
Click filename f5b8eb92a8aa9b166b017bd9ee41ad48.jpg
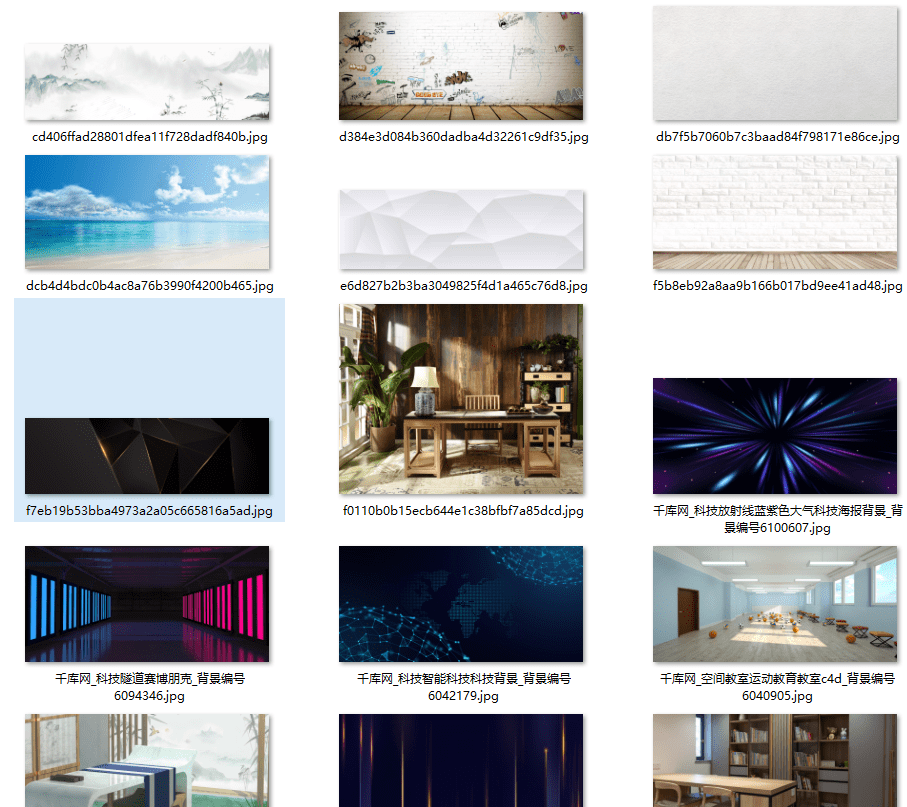coord(777,286)
